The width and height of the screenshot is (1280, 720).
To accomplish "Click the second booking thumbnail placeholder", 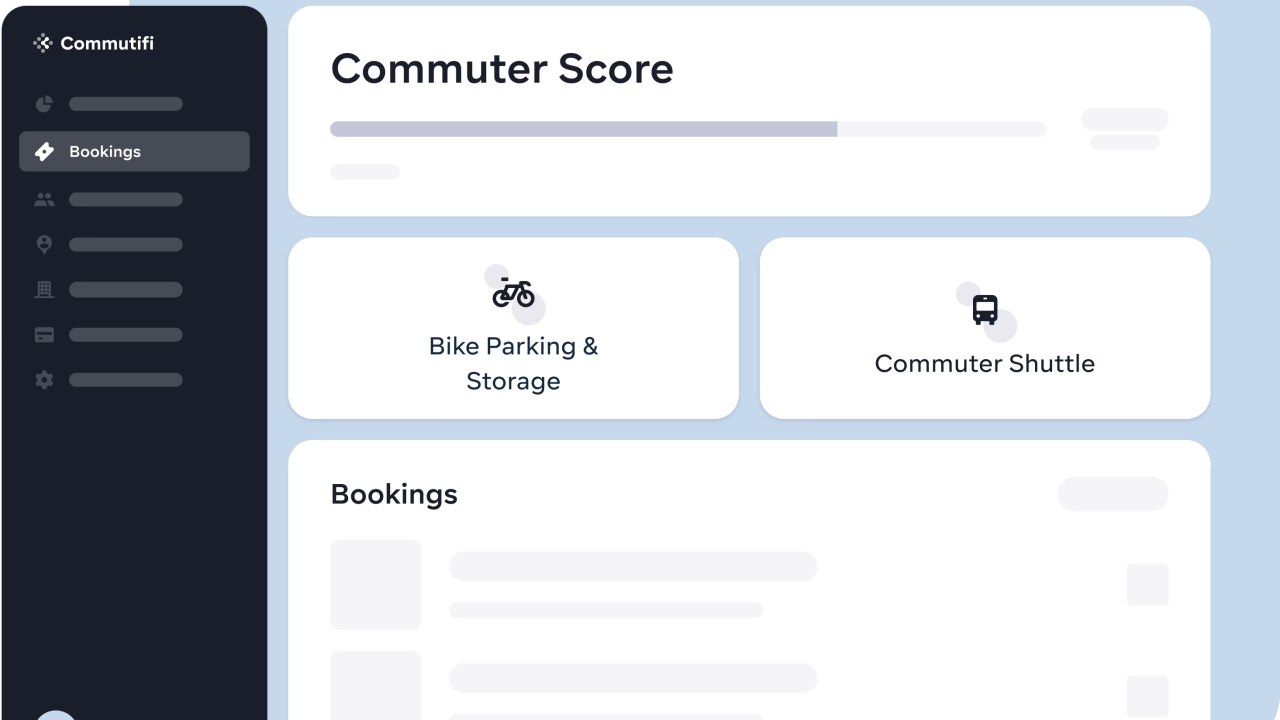I will (x=375, y=686).
